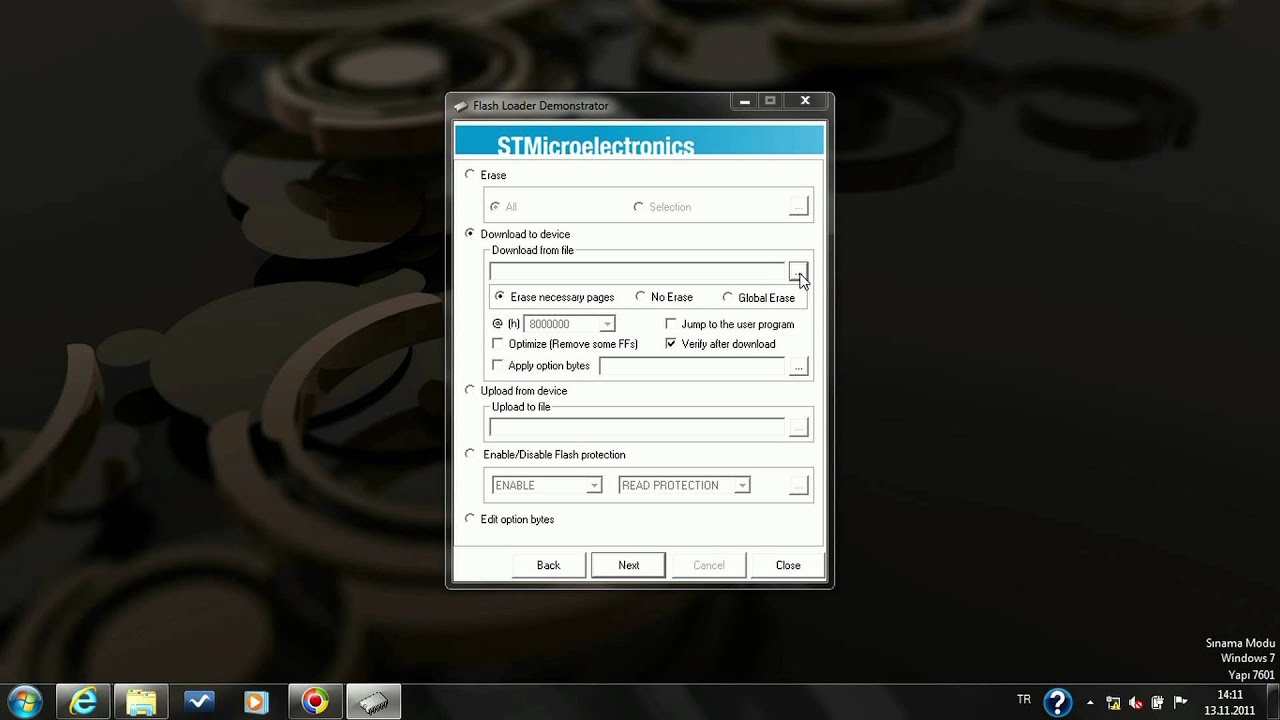This screenshot has height=720, width=1280.
Task: Click browse button for Erase selection
Action: 797,206
